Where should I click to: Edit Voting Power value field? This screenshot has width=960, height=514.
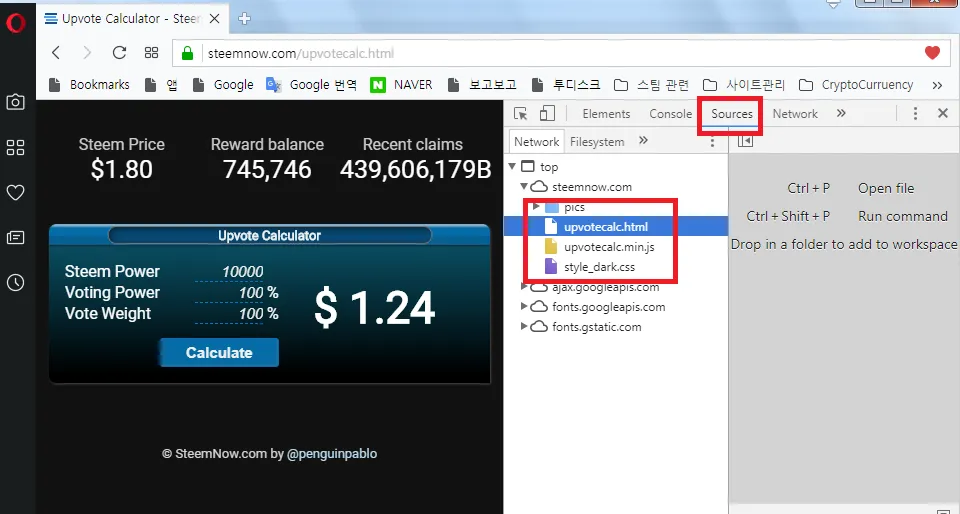coord(230,293)
